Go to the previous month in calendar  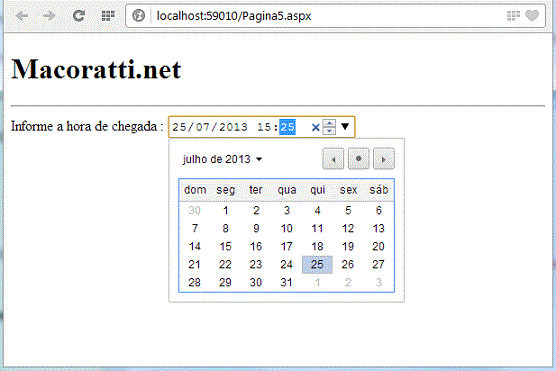coord(333,159)
